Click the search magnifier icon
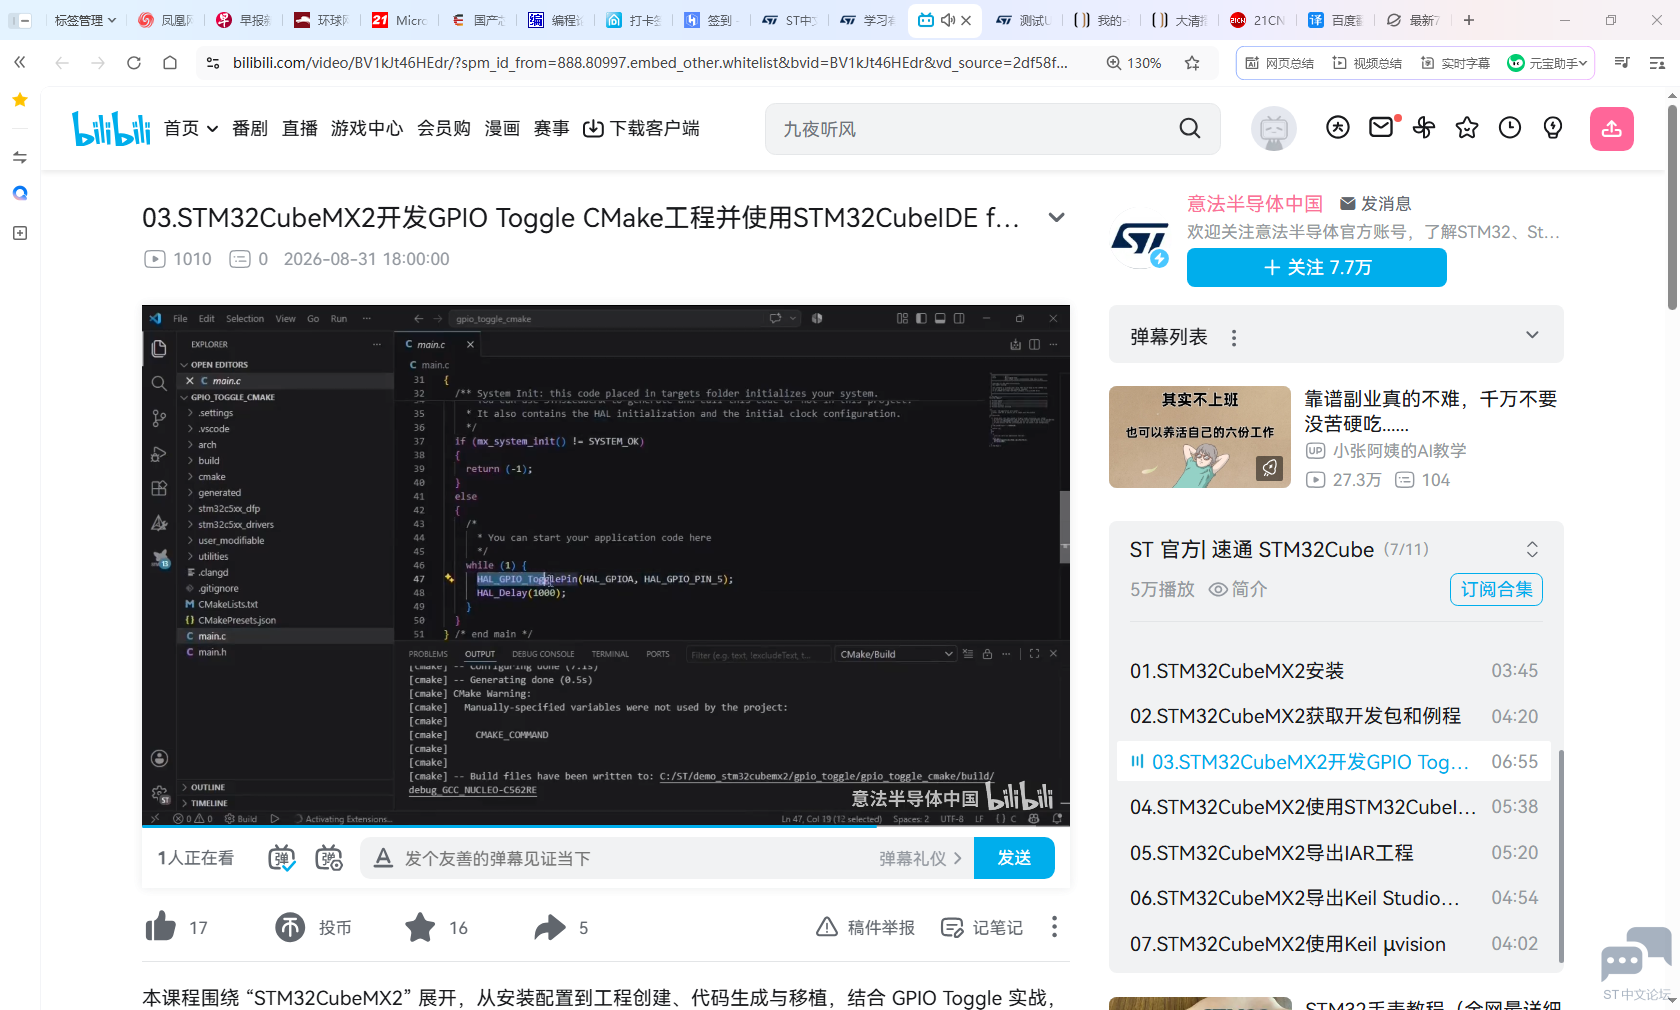Image resolution: width=1680 pixels, height=1010 pixels. click(1189, 128)
